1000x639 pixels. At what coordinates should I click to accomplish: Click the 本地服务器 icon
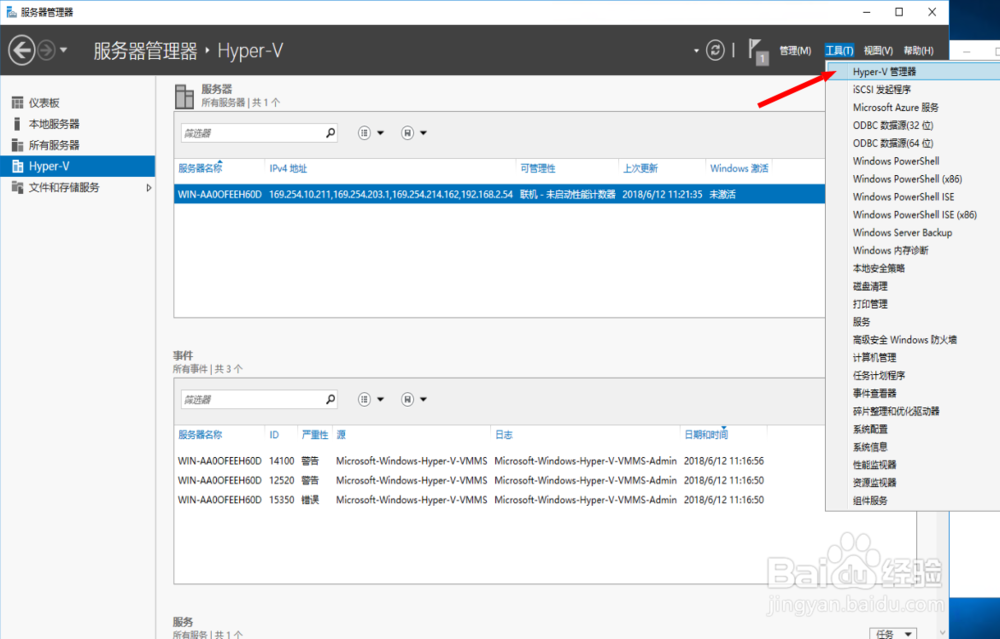(17, 124)
